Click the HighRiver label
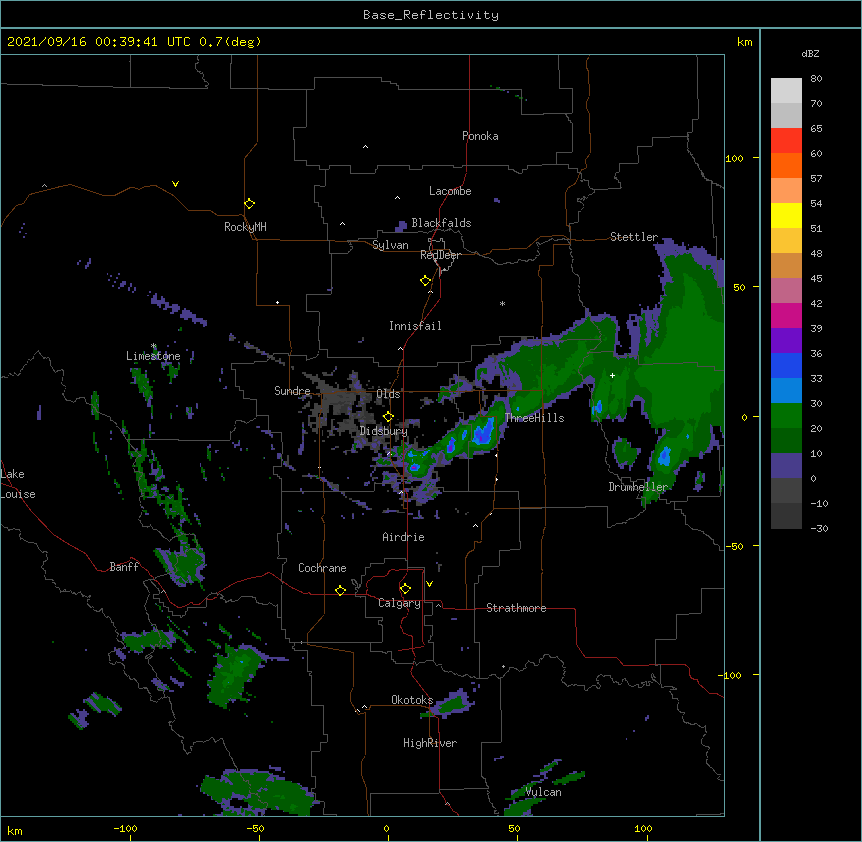 (x=430, y=743)
